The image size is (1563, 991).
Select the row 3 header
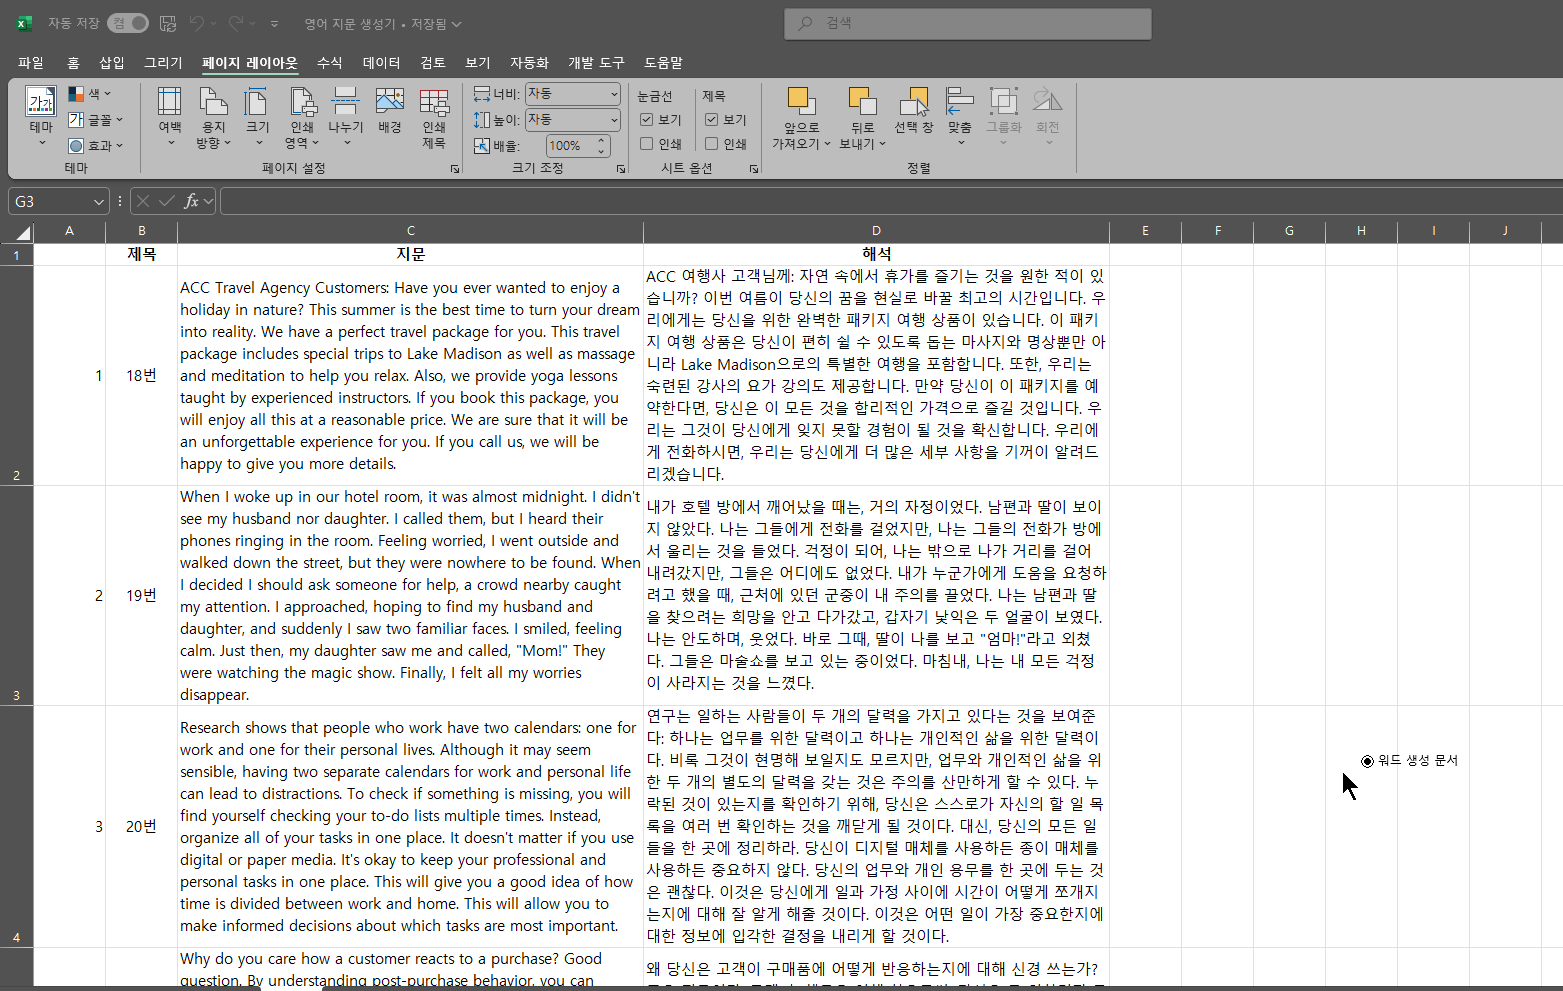pos(17,596)
